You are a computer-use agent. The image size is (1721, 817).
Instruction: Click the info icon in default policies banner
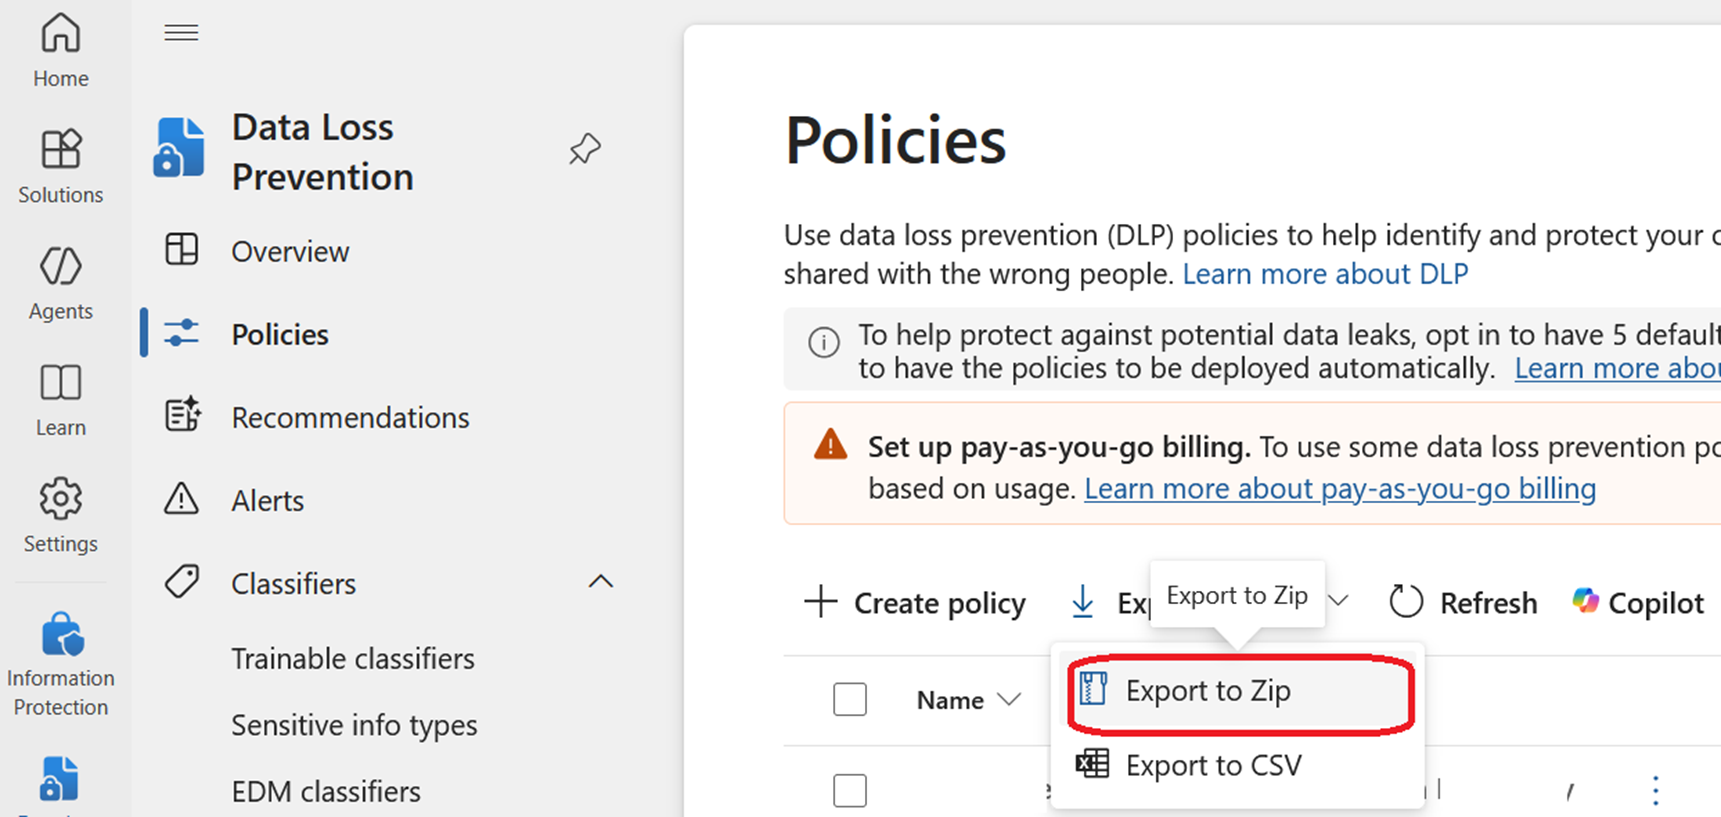824,343
